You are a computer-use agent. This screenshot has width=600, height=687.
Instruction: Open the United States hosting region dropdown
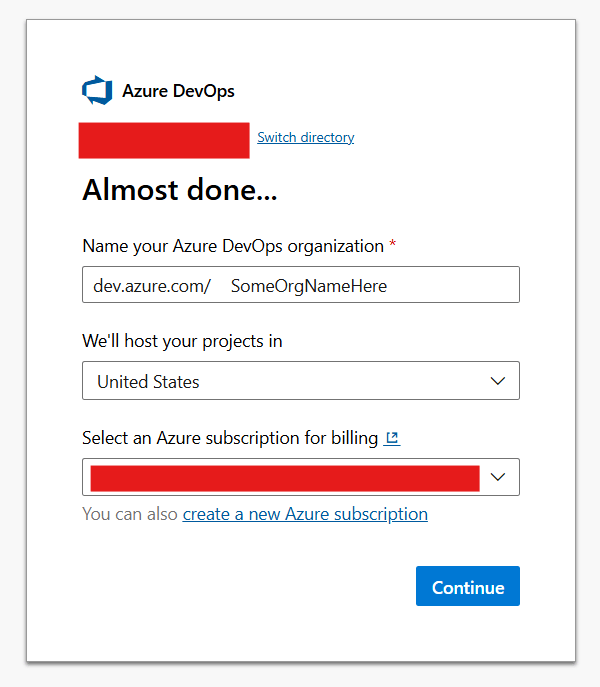301,381
